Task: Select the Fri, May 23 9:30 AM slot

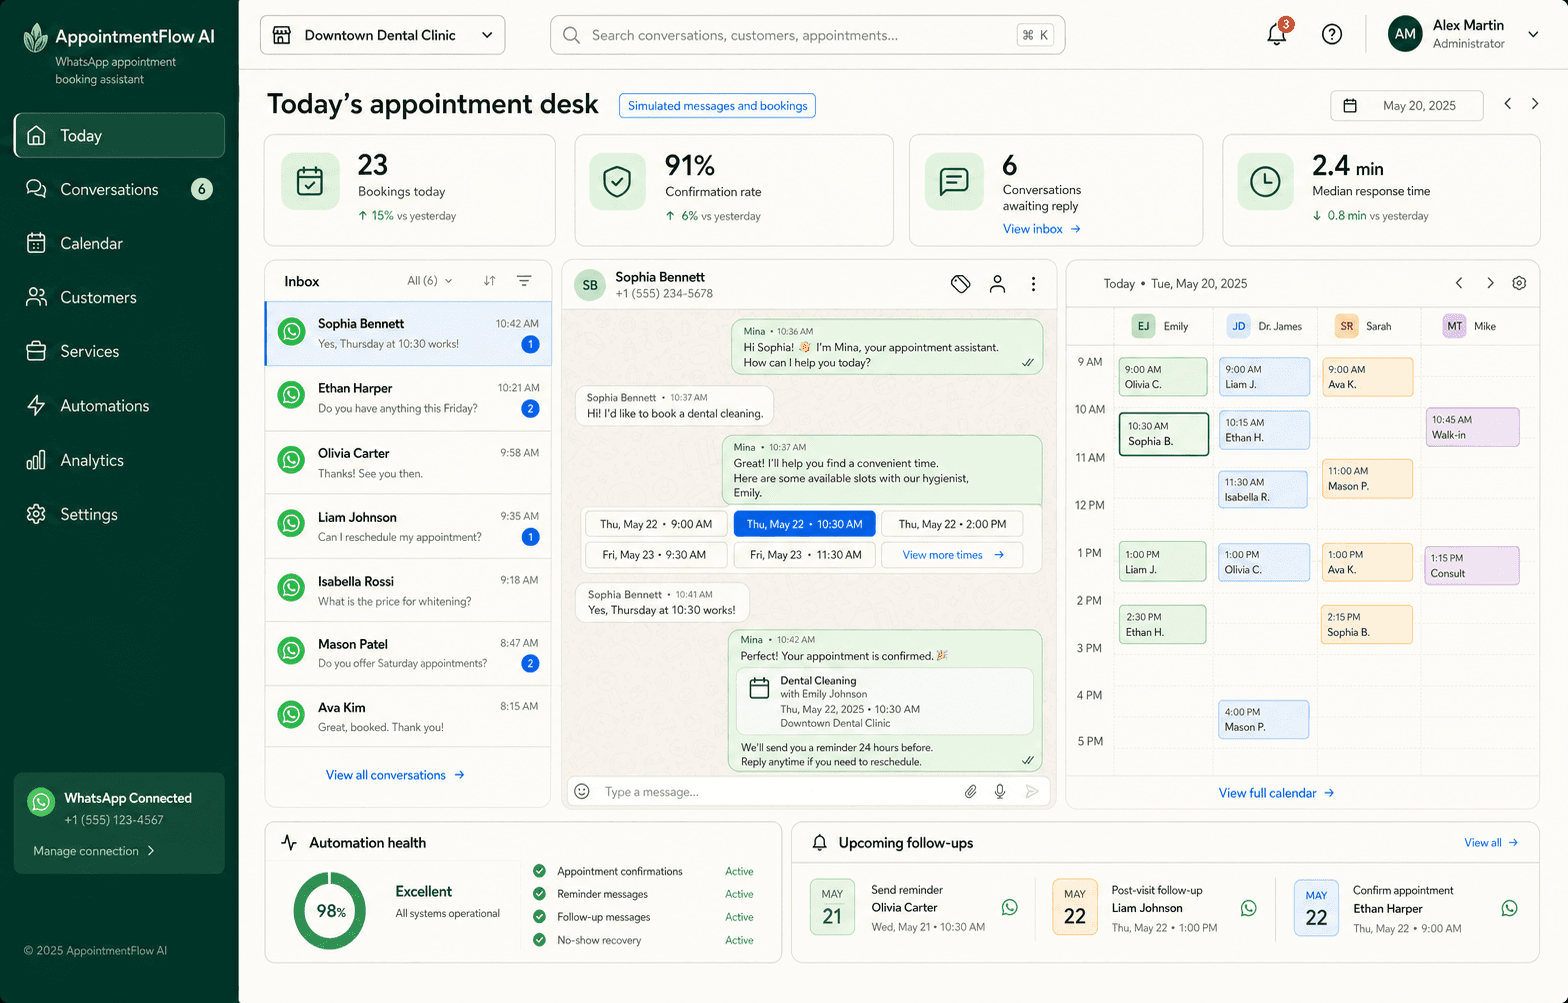Action: click(656, 555)
